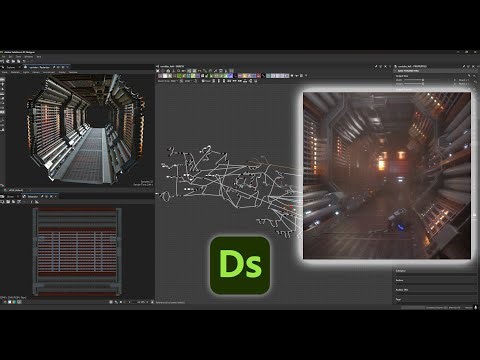Open the 3D view Environment menu

click(49, 72)
